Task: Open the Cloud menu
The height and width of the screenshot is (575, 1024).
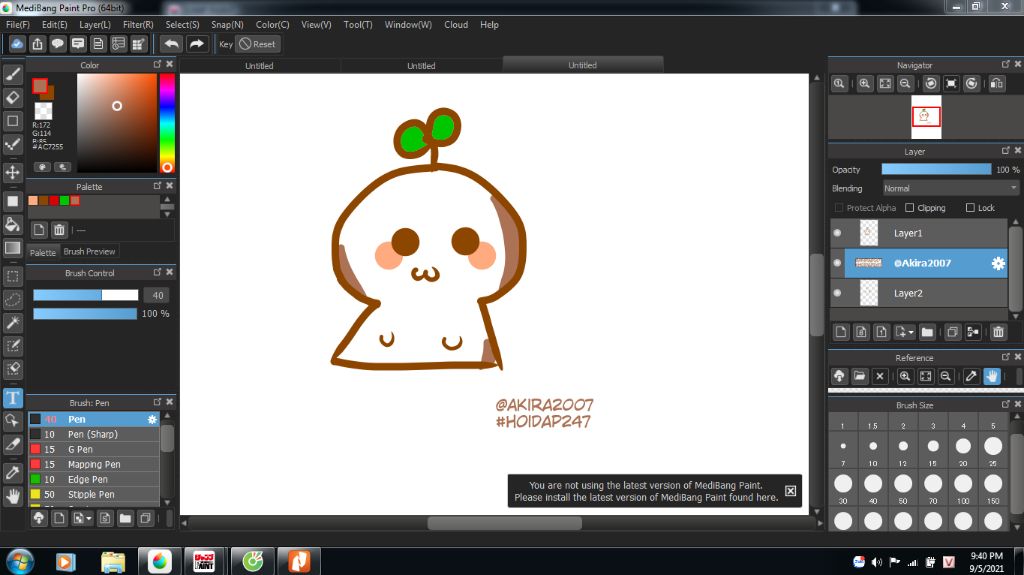Action: pyautogui.click(x=456, y=25)
